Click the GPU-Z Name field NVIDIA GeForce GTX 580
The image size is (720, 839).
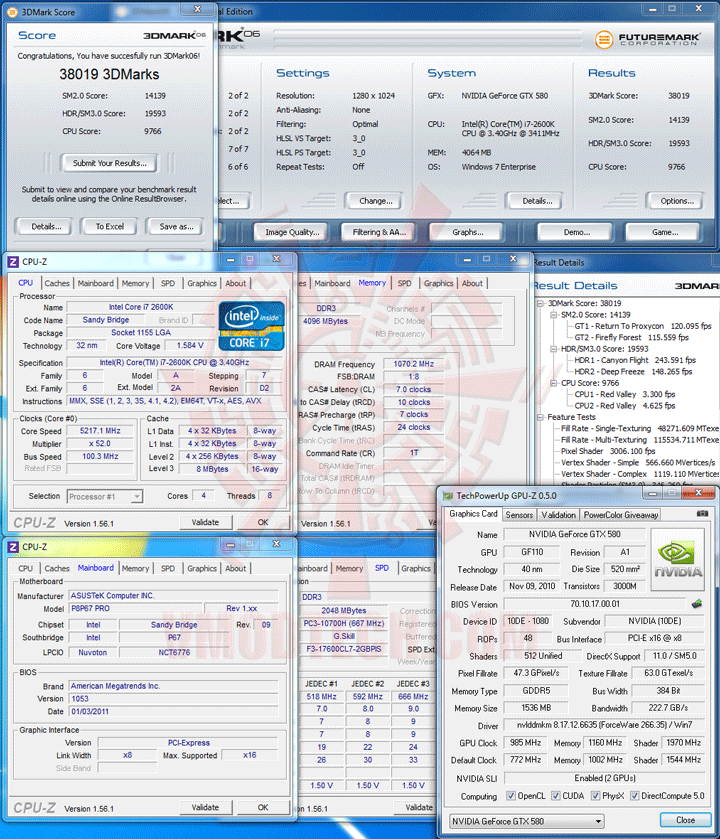[x=575, y=534]
